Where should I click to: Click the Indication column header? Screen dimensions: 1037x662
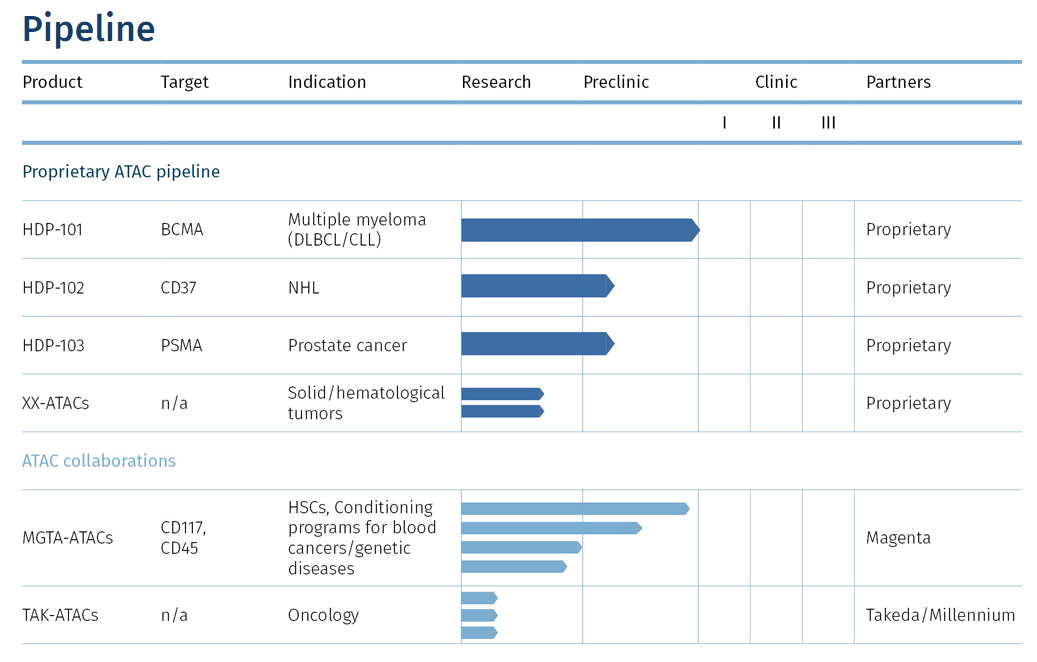pos(327,82)
